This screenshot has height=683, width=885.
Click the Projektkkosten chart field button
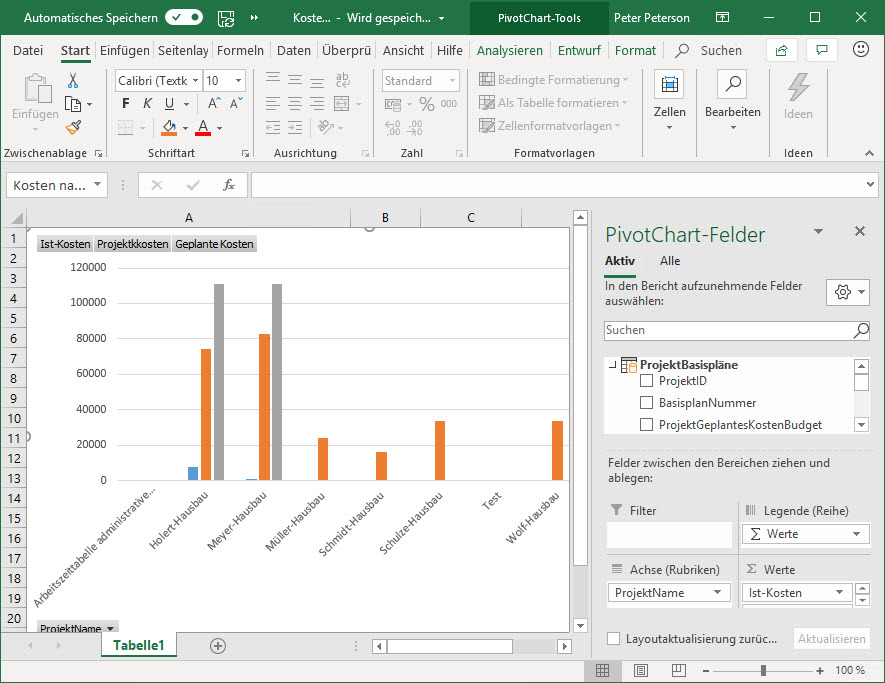pyautogui.click(x=133, y=244)
